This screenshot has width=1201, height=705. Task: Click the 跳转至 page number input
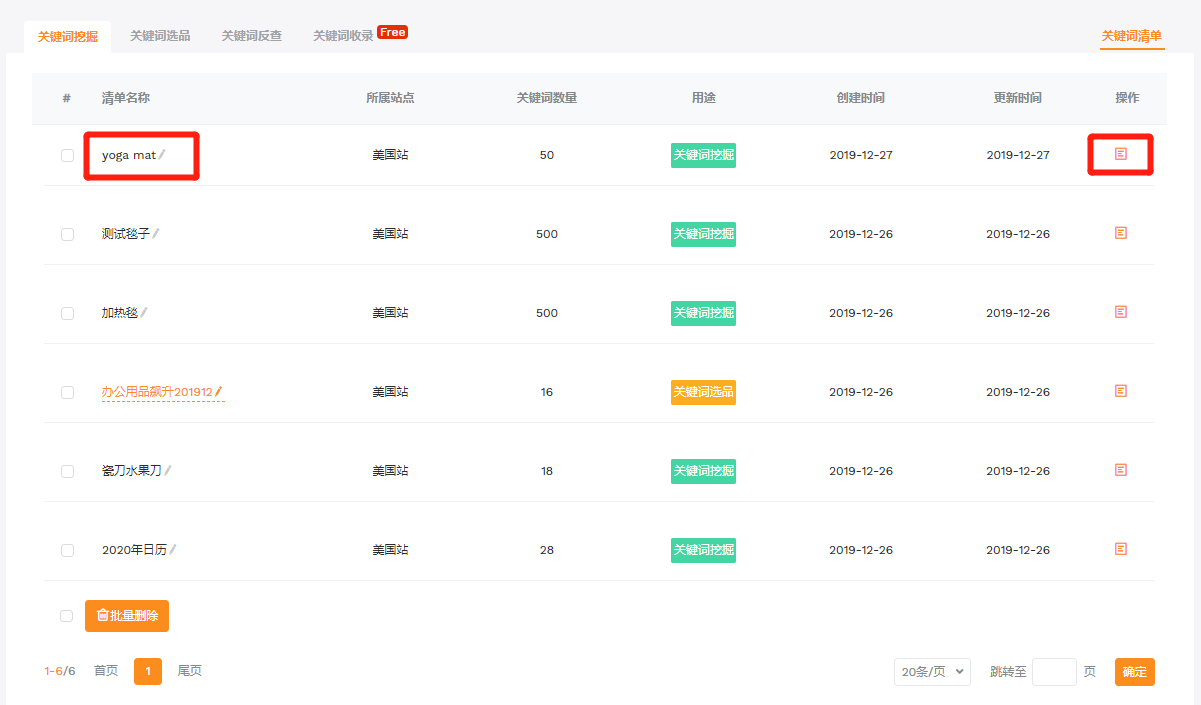[1054, 672]
